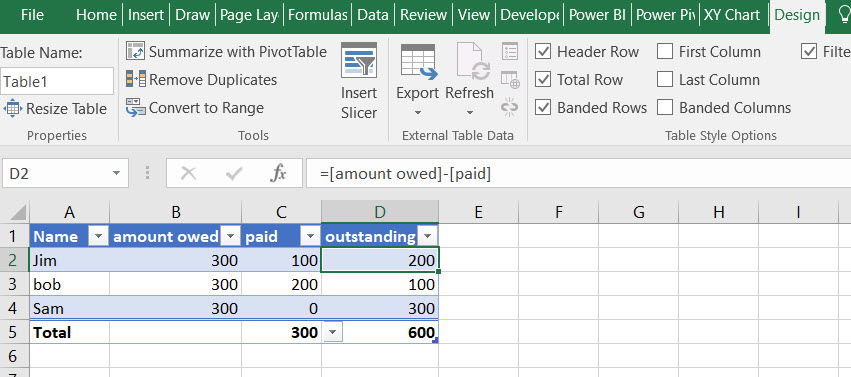Click the Unlink table icon
851x377 pixels.
(x=510, y=107)
